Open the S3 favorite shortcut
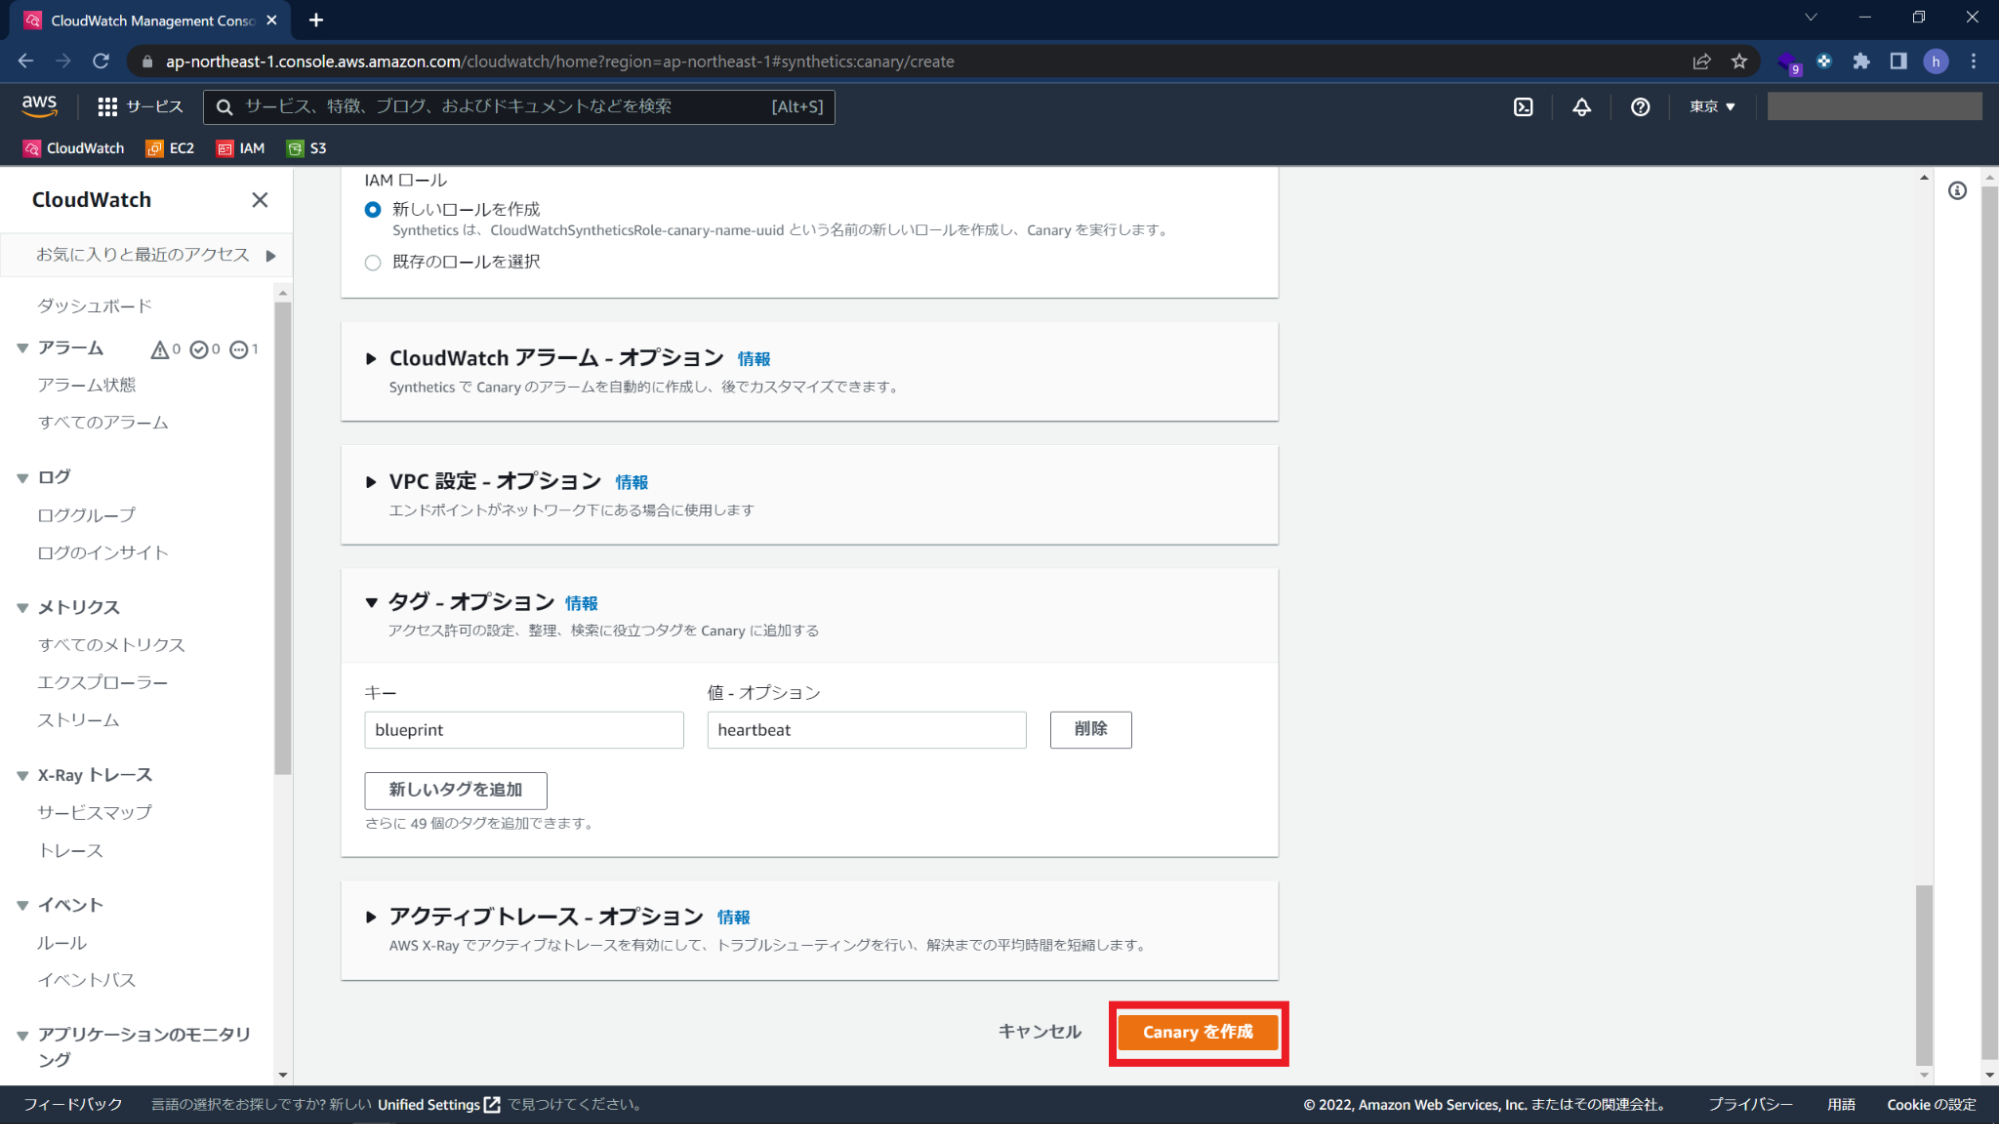The height and width of the screenshot is (1125, 1999). pos(307,148)
